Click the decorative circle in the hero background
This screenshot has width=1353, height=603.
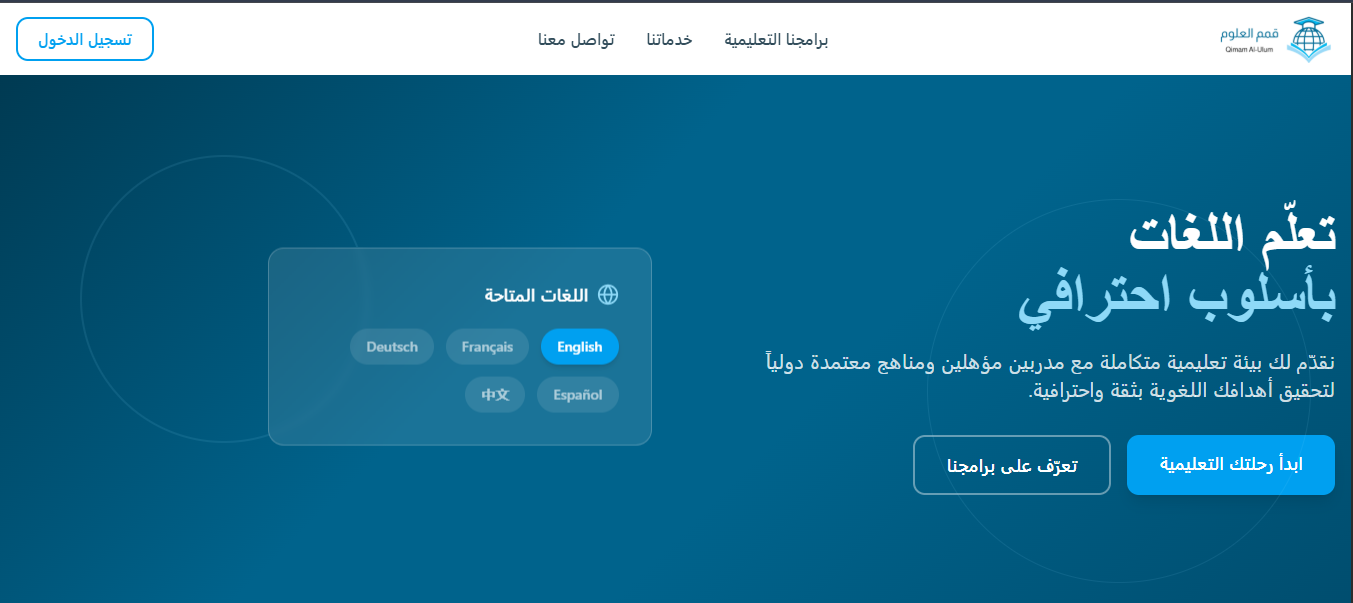click(x=220, y=300)
